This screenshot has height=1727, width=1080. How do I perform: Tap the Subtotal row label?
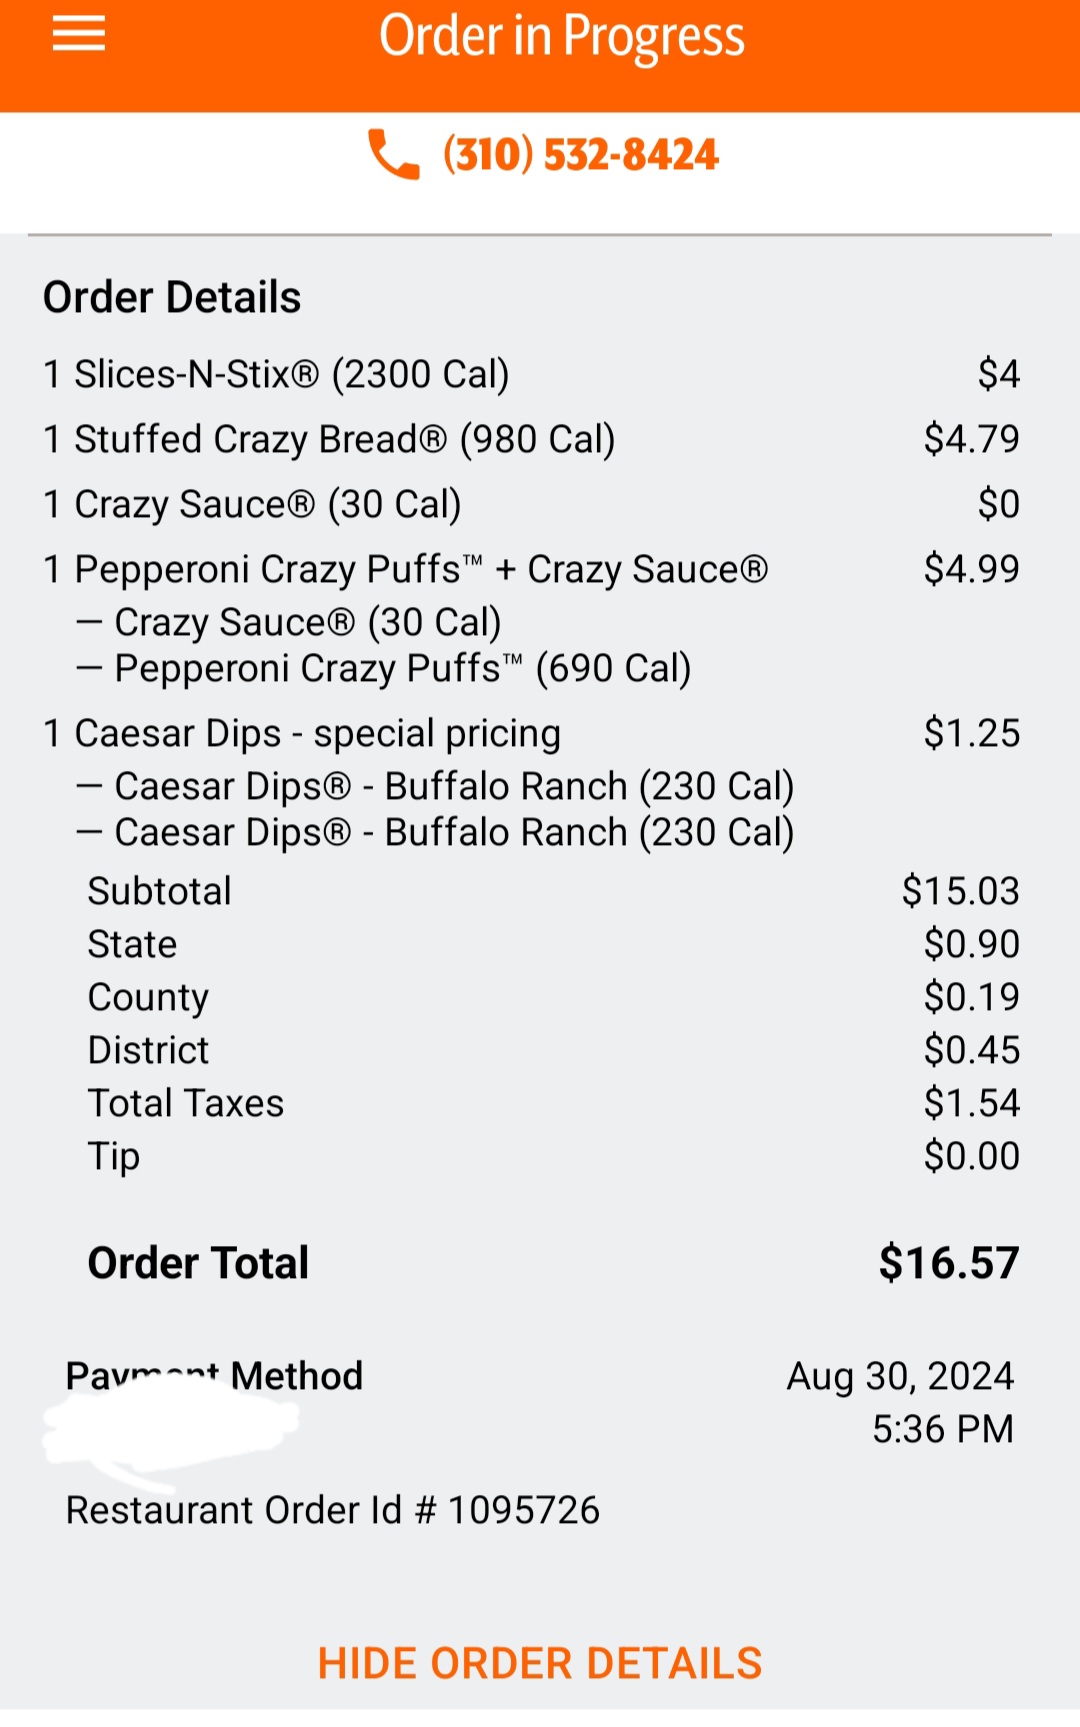tap(160, 891)
